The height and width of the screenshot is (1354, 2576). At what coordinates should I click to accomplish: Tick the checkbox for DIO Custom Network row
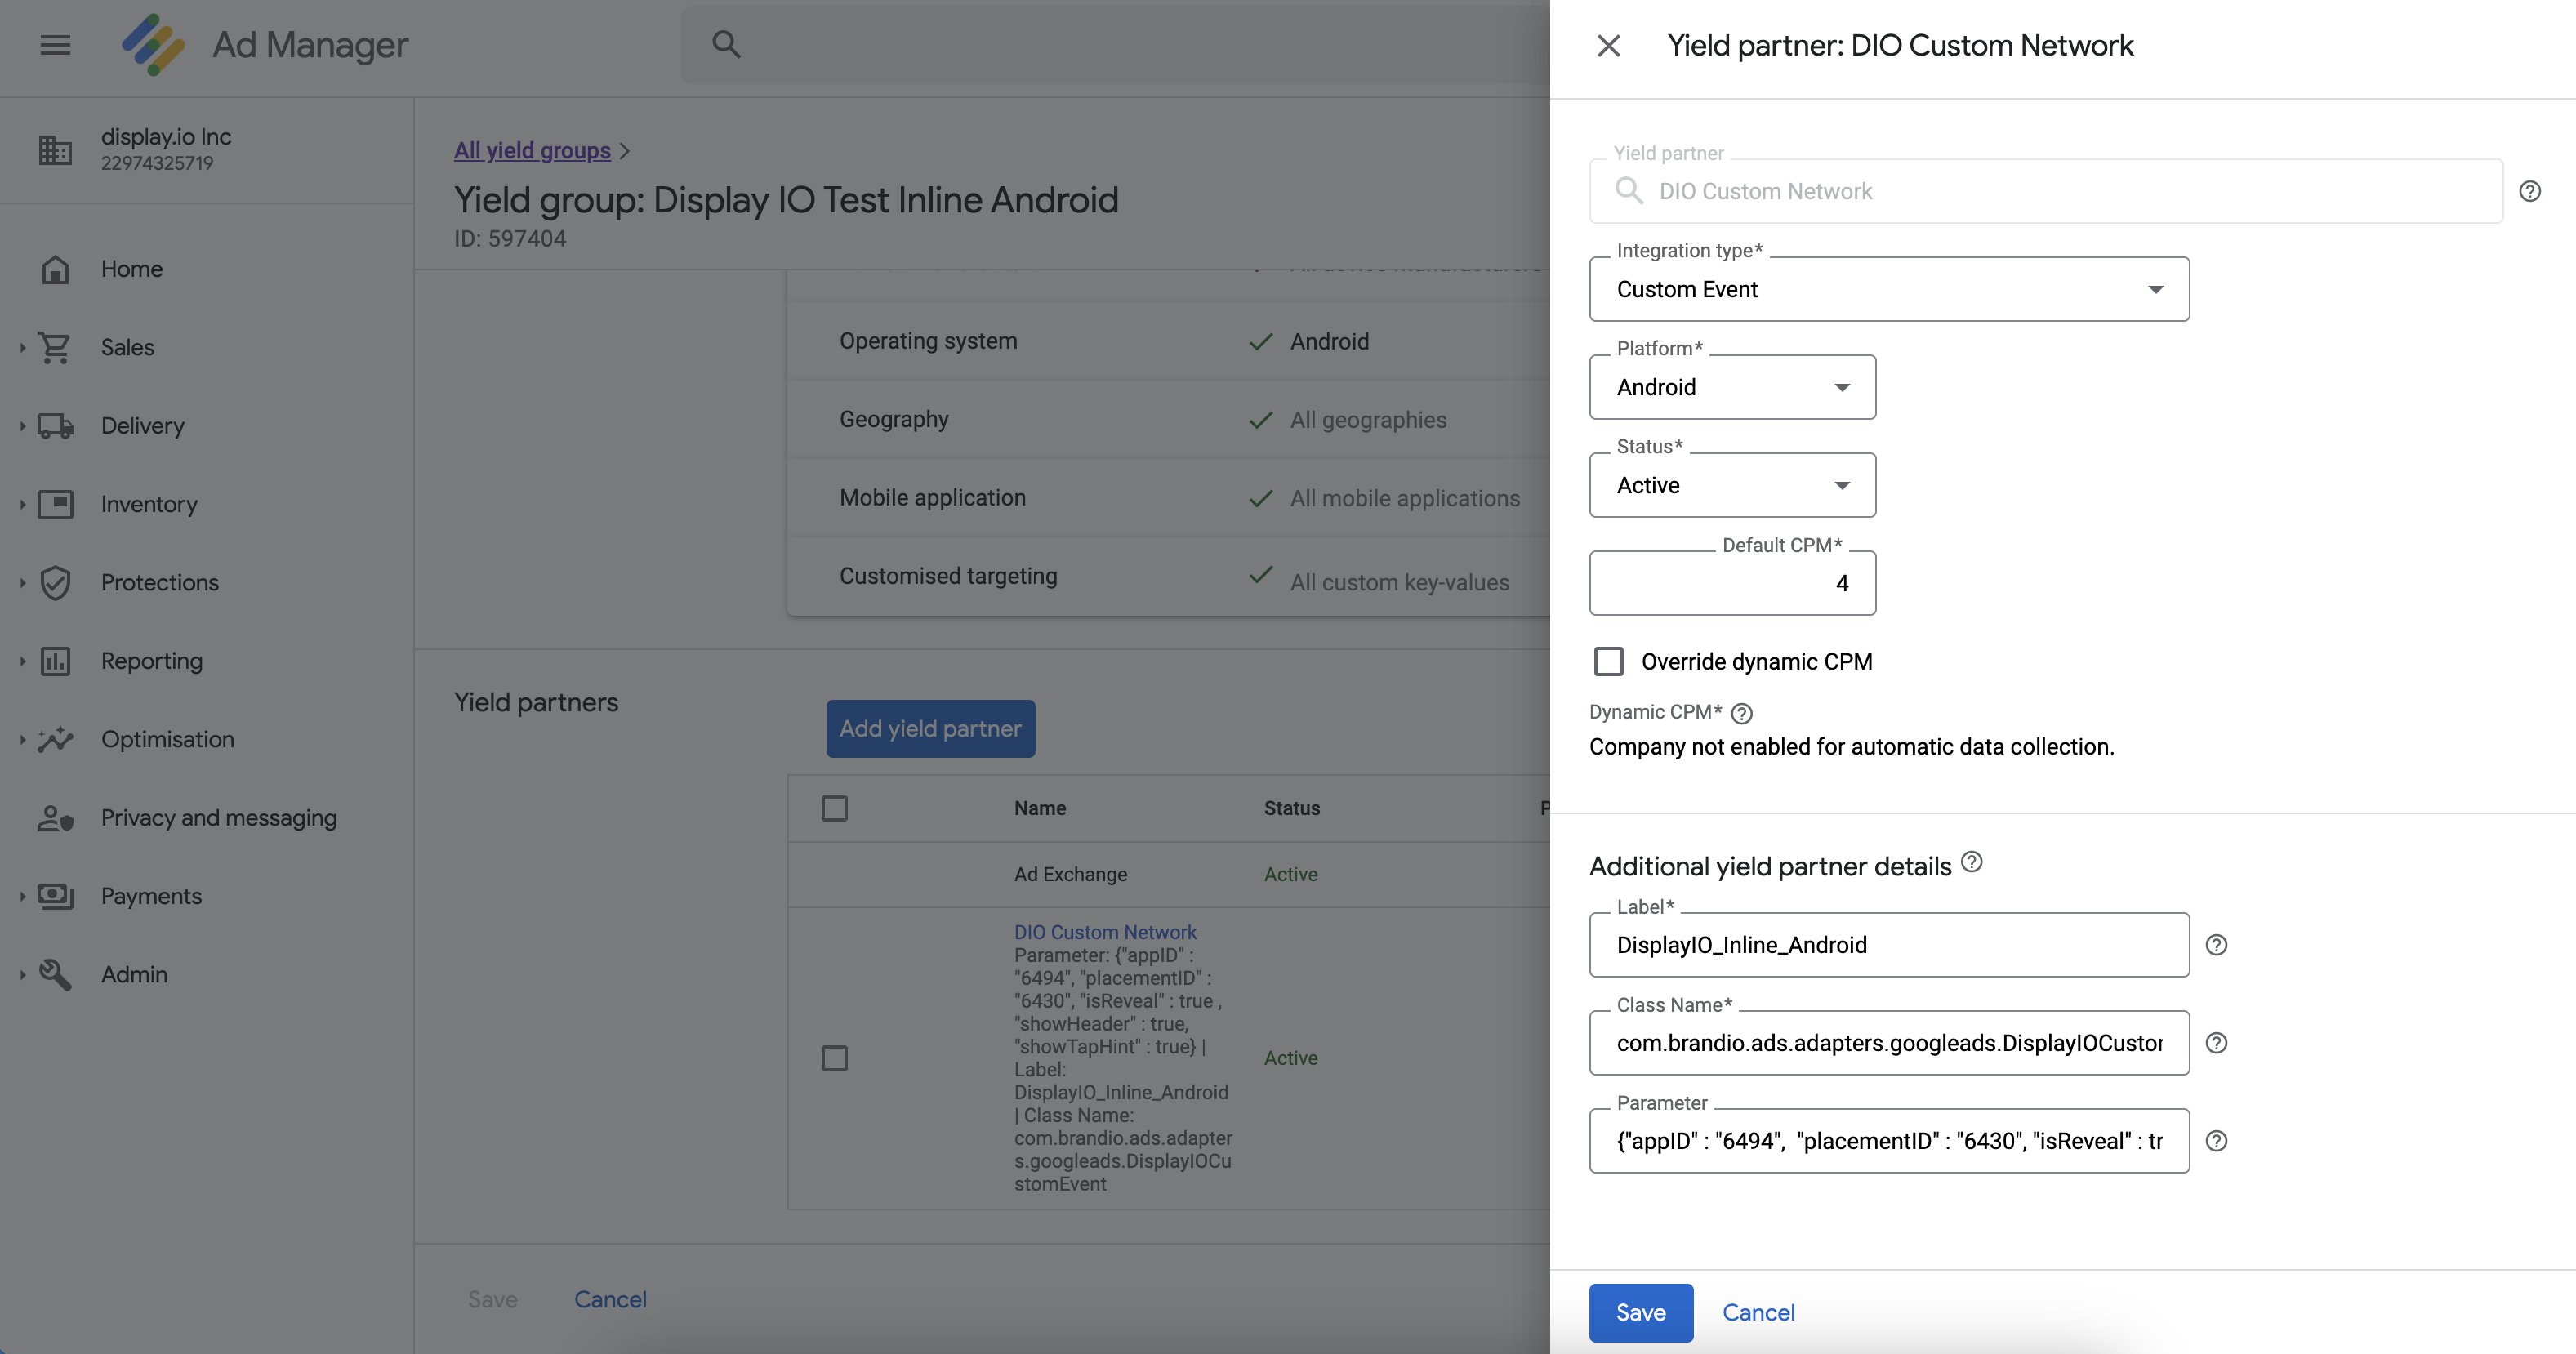pos(834,1058)
